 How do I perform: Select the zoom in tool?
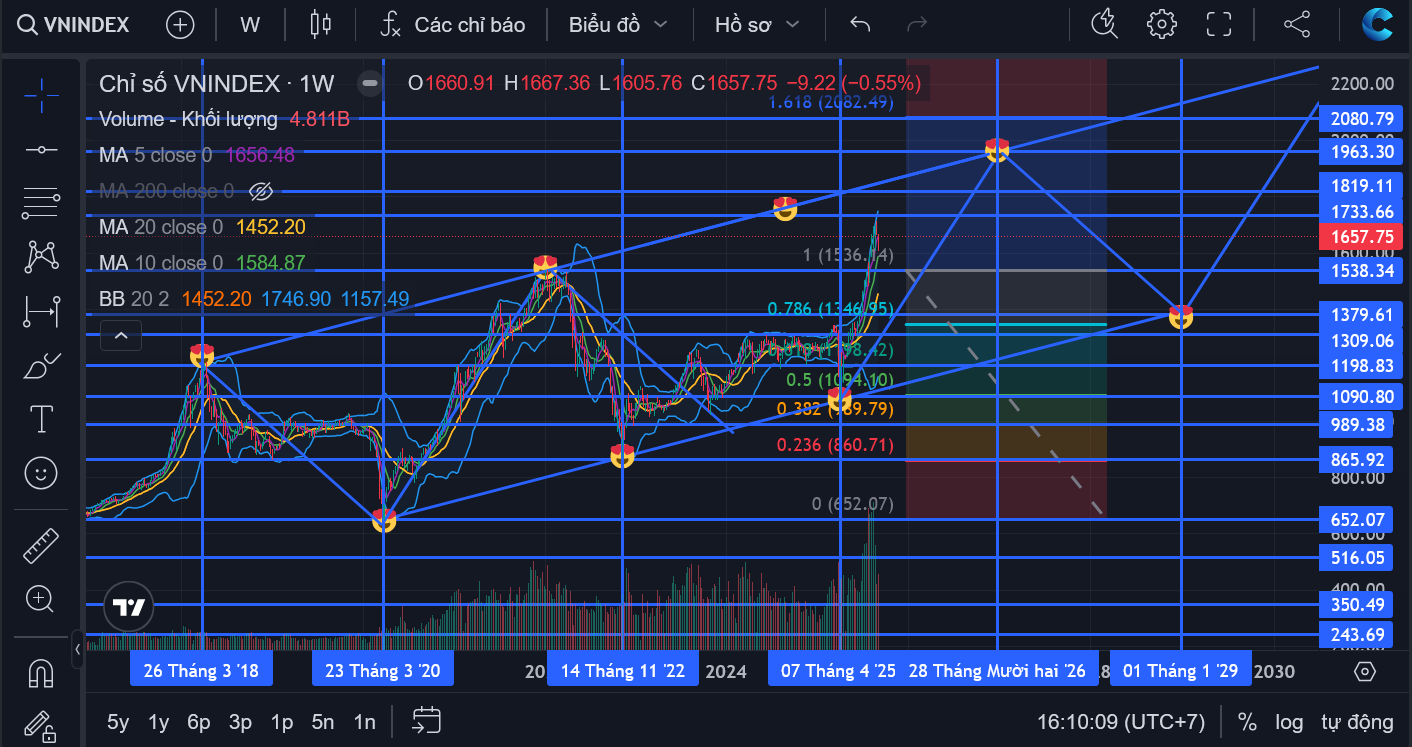(41, 600)
